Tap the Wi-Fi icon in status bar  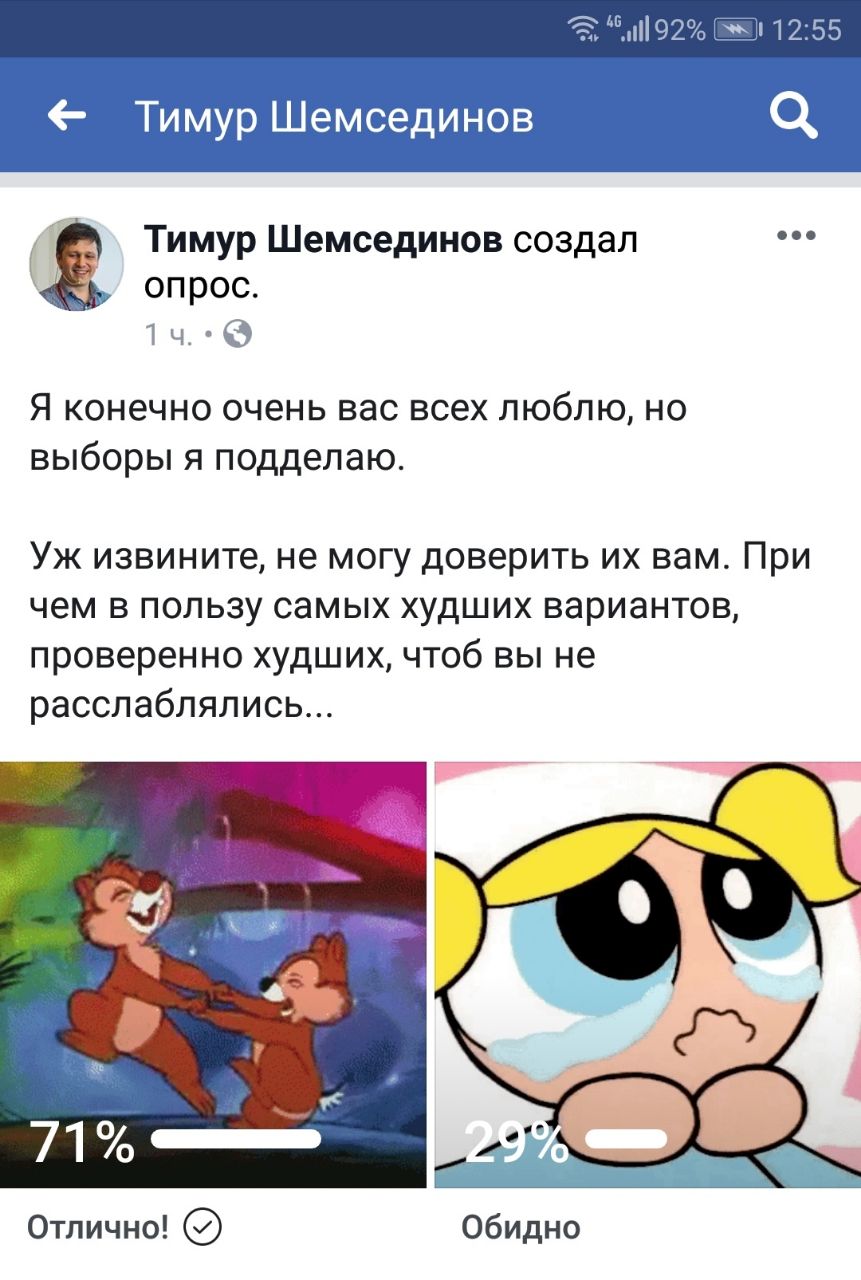point(583,30)
